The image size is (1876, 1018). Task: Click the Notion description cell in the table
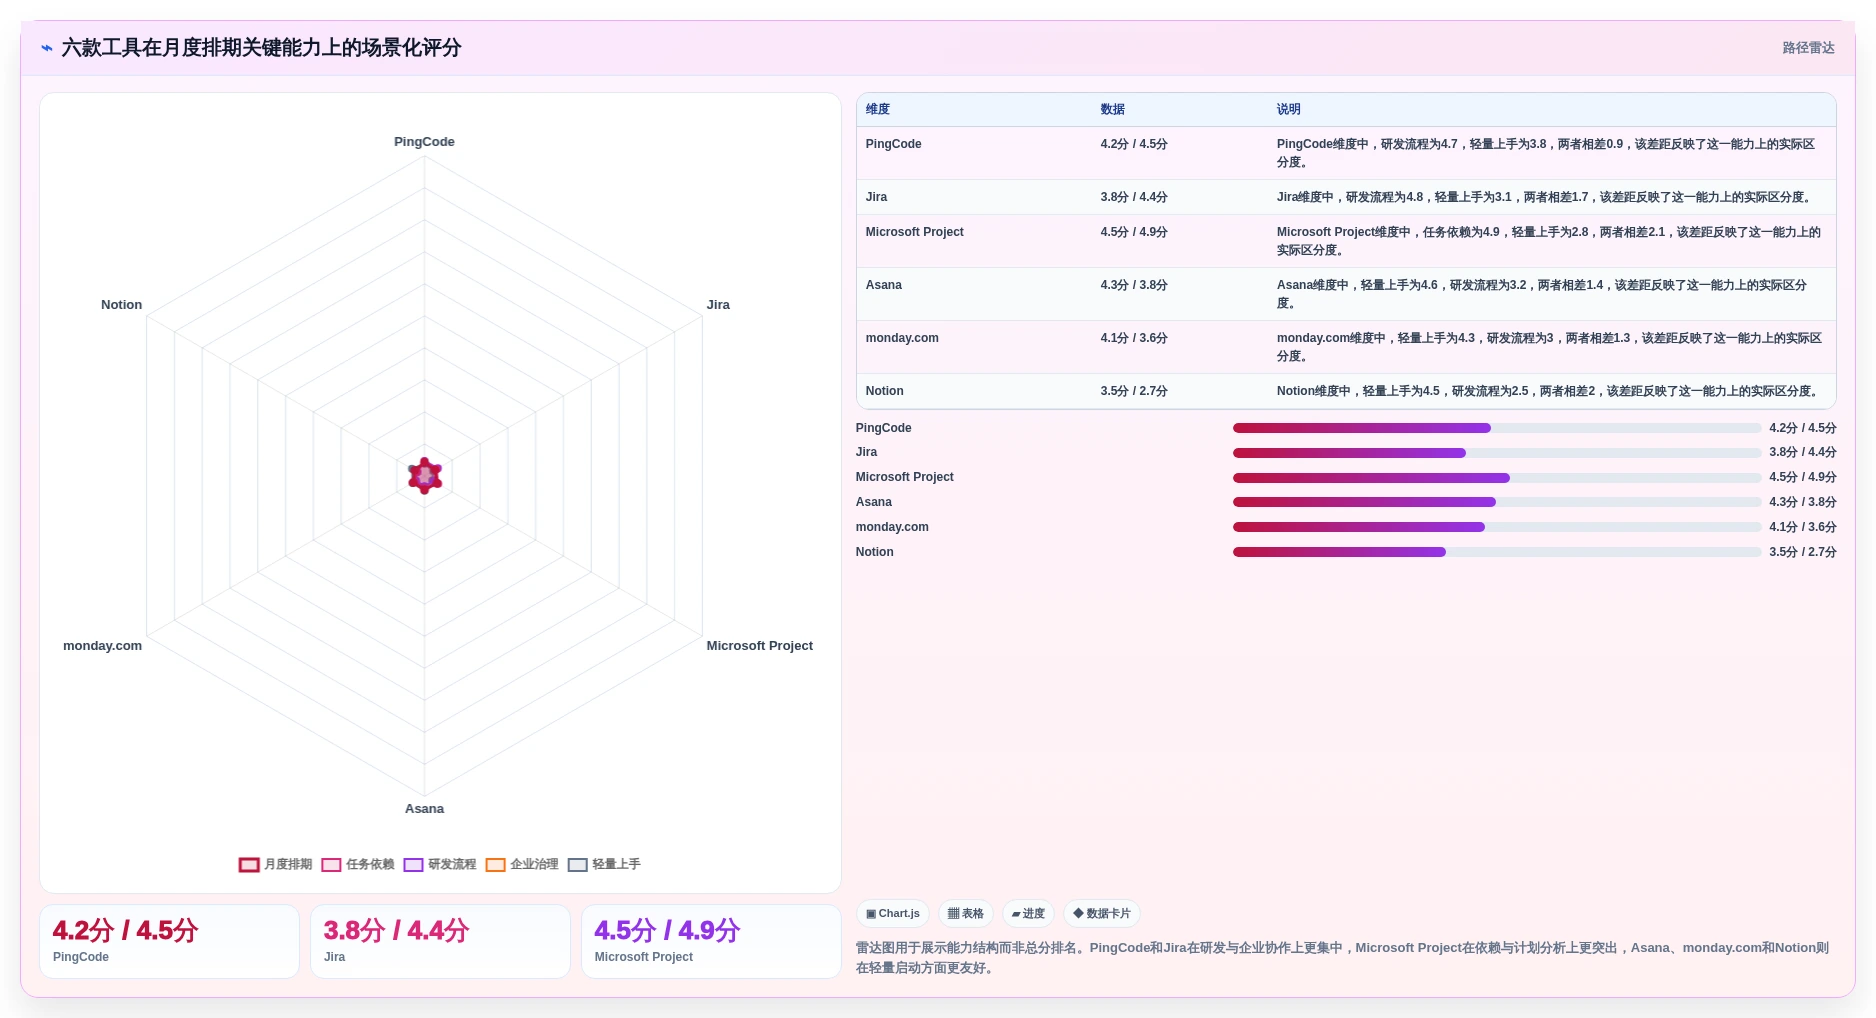click(x=1549, y=391)
